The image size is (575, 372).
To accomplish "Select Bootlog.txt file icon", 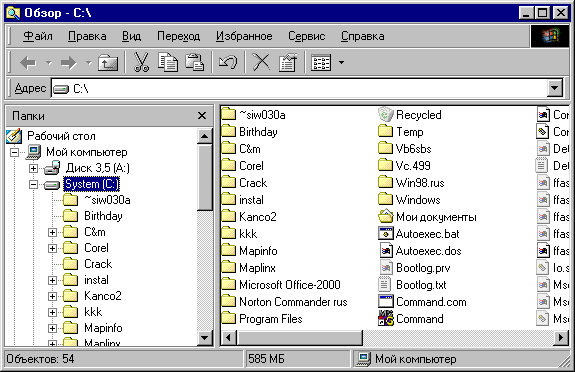I will pos(385,284).
